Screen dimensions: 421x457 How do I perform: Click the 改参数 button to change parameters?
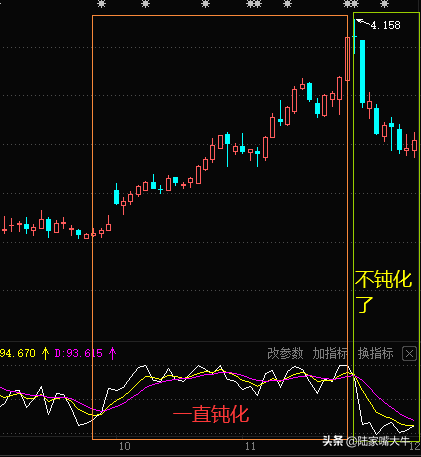[285, 353]
